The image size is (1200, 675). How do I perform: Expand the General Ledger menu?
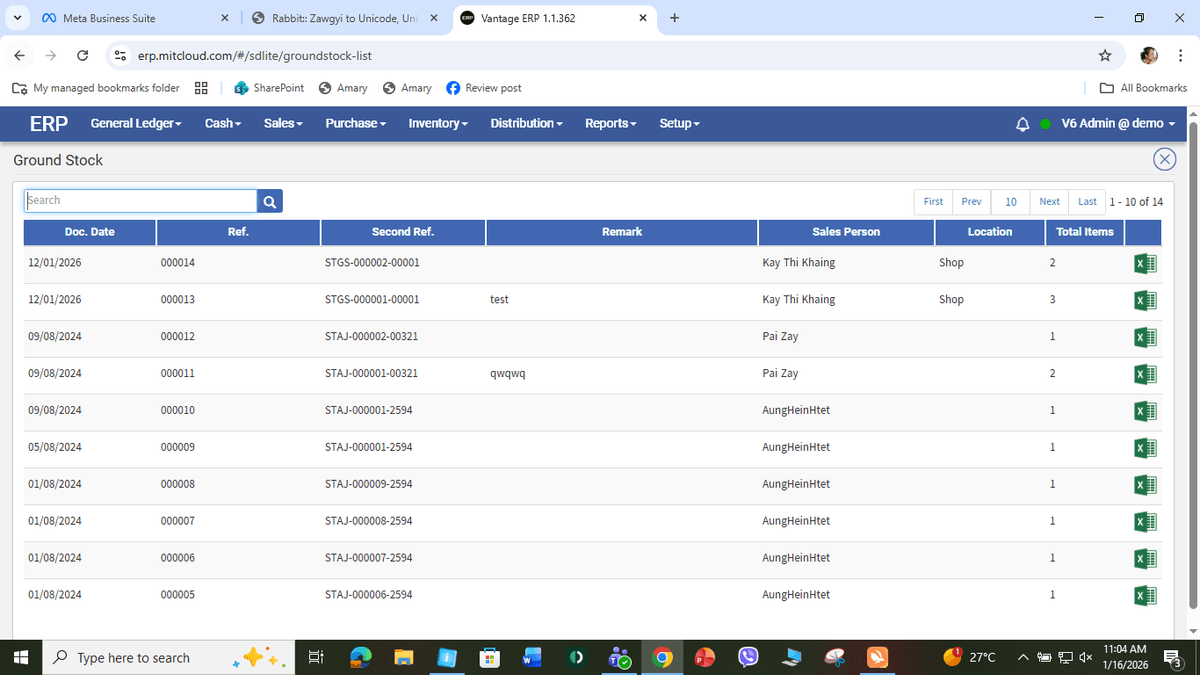tap(136, 123)
